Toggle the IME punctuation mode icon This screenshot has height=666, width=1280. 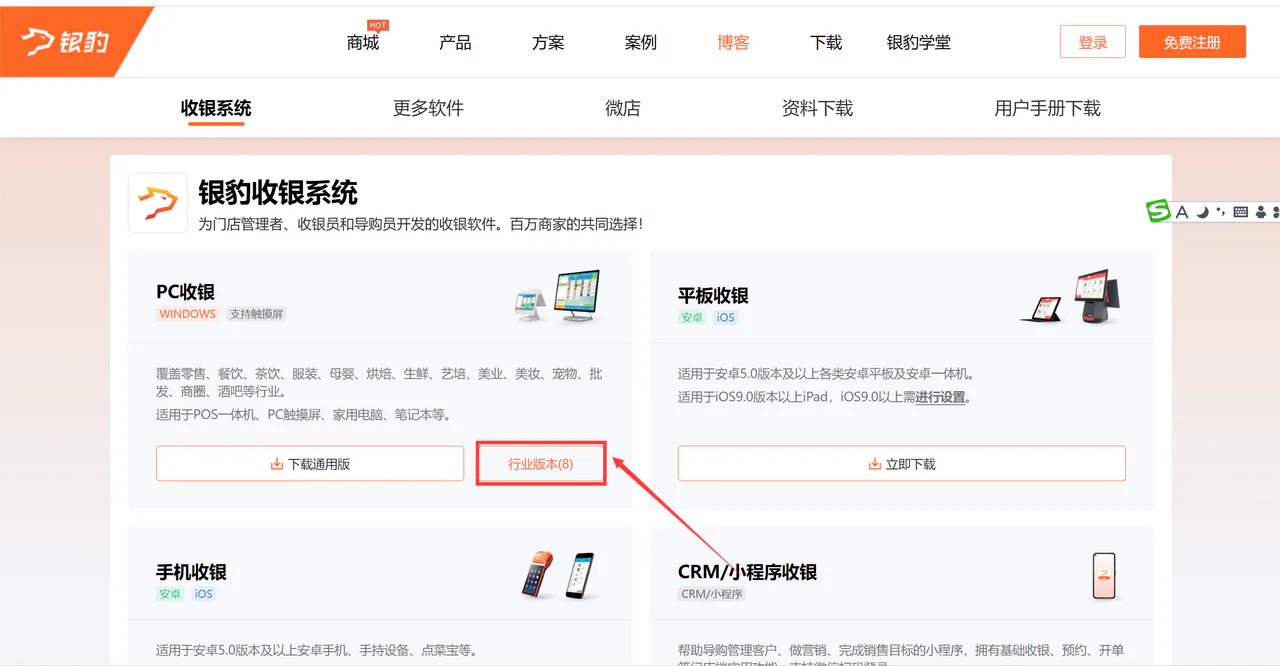tap(1221, 212)
